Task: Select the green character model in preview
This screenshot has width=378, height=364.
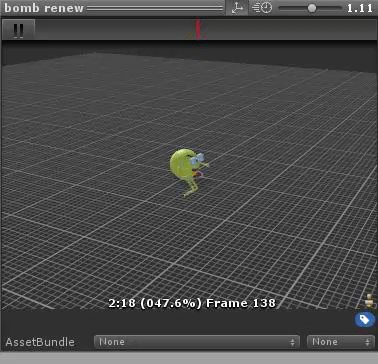Action: point(188,172)
